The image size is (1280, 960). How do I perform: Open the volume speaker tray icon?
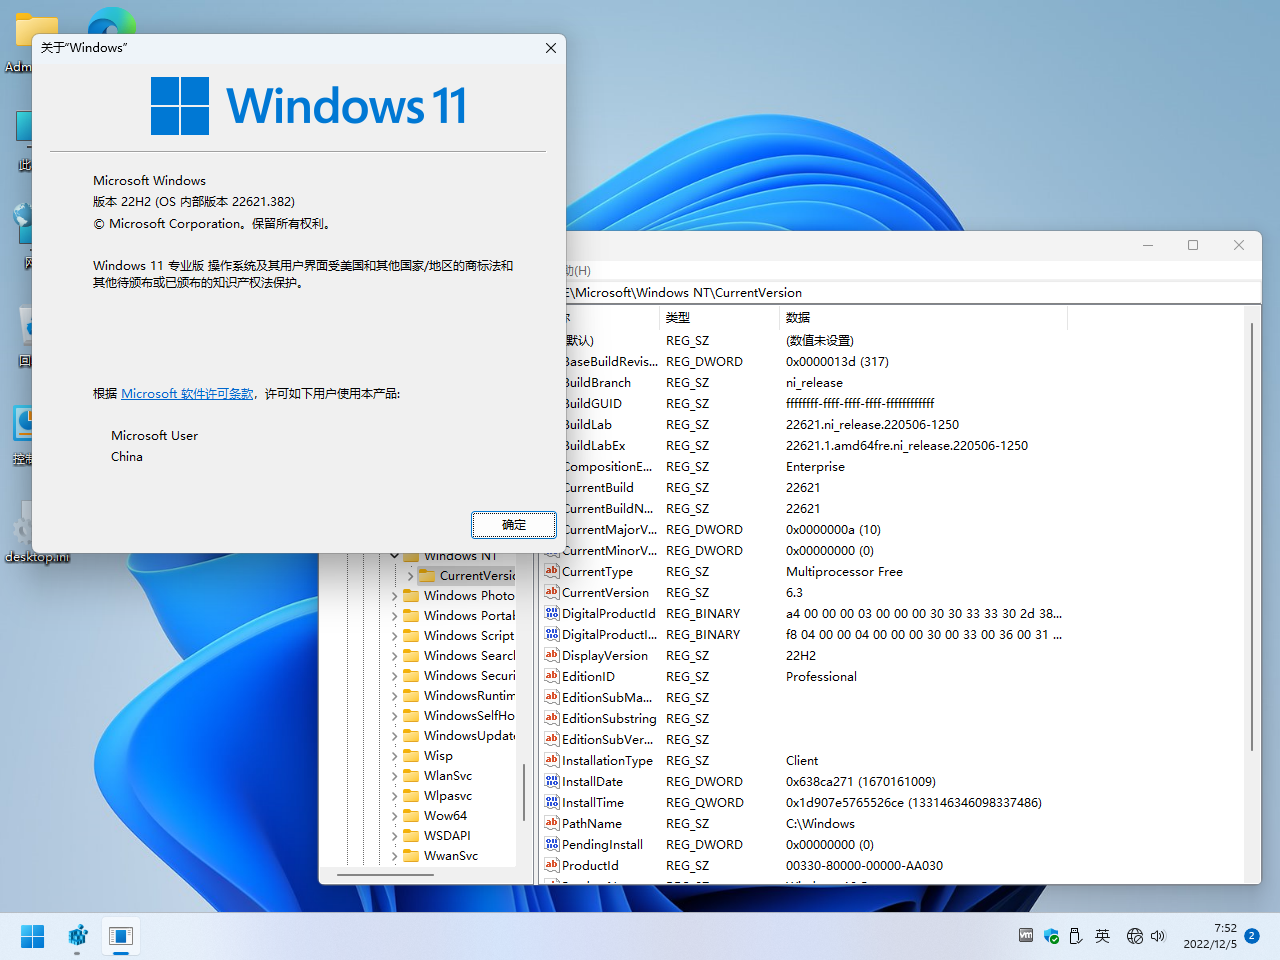1158,936
